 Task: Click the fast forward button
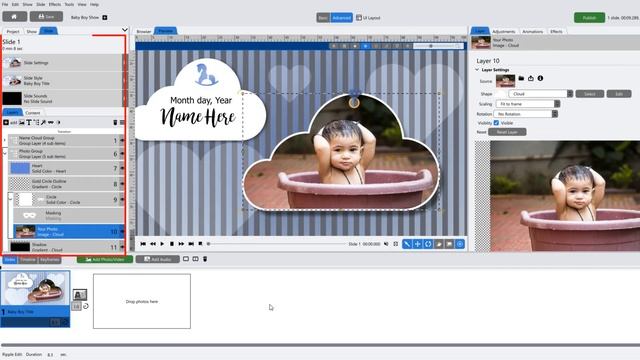pos(181,244)
